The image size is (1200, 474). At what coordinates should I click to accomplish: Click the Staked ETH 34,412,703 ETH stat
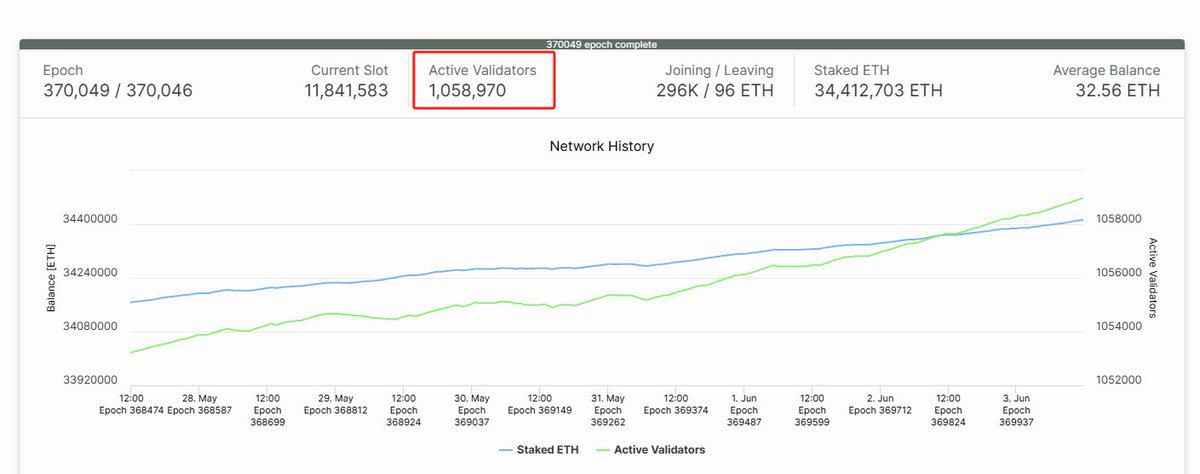878,91
